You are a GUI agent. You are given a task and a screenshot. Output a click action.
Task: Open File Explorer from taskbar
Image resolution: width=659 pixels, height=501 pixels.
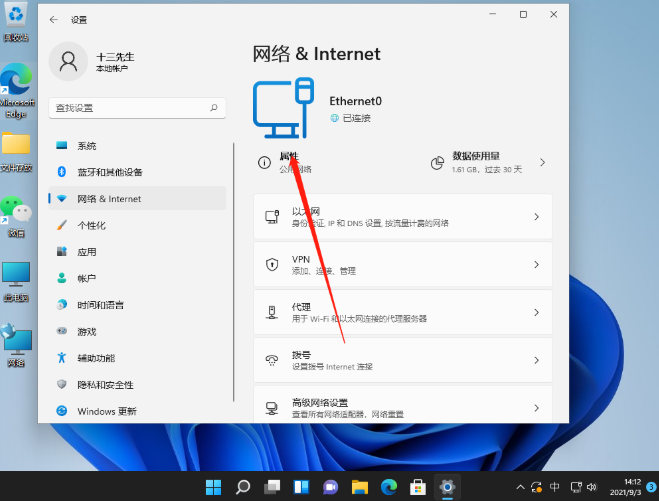tap(360, 487)
